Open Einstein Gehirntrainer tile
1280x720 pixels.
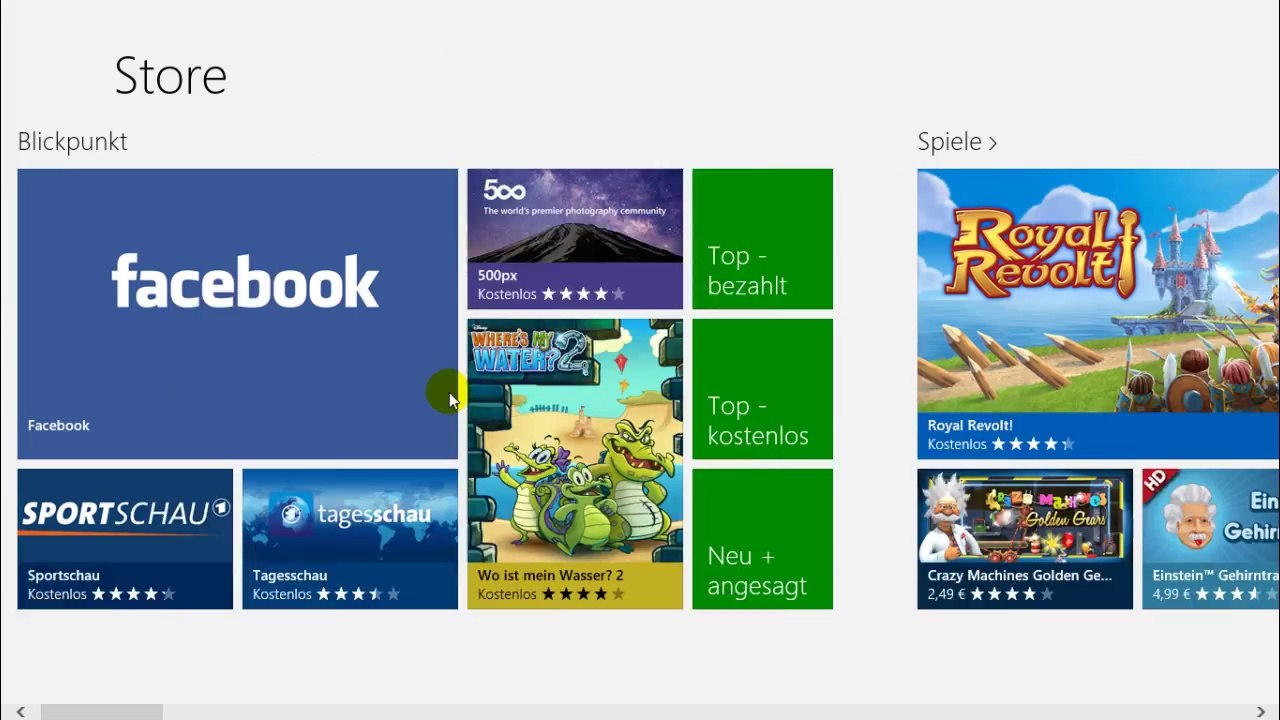click(x=1211, y=539)
